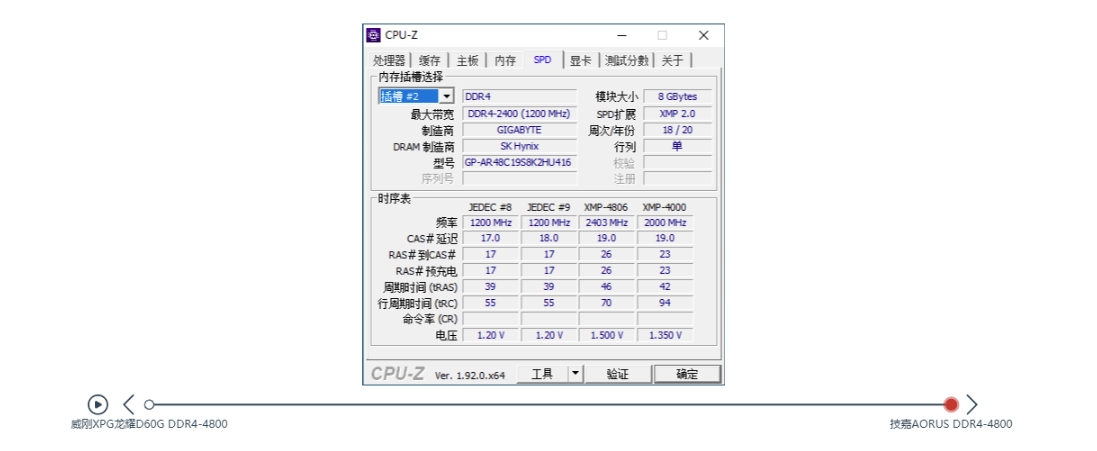Screen dimensions: 1097x451
Task: Expand the 工具 dropdown arrow
Action: 575,374
